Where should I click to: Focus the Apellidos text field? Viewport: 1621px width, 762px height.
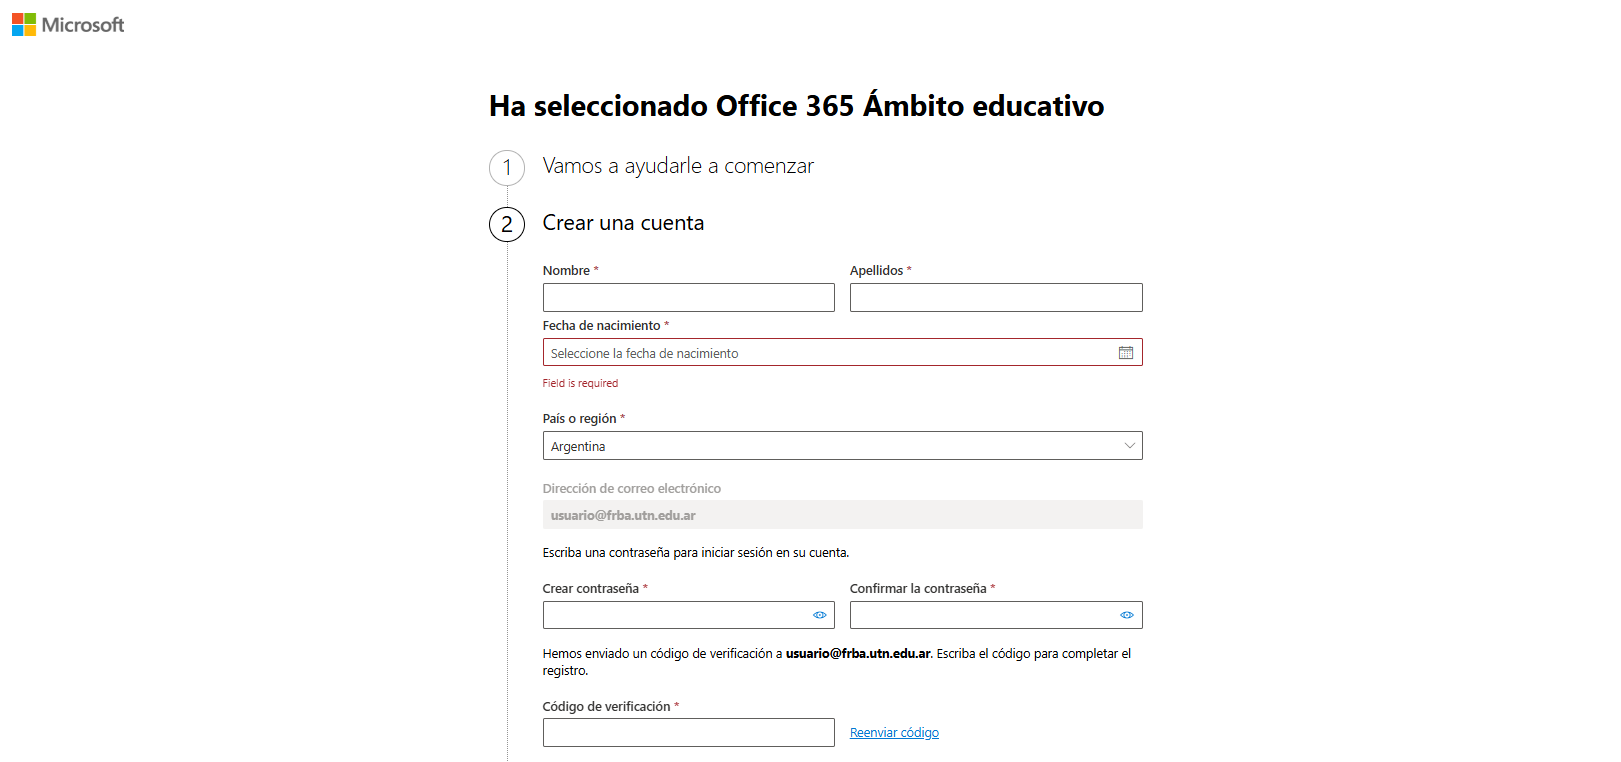click(995, 298)
